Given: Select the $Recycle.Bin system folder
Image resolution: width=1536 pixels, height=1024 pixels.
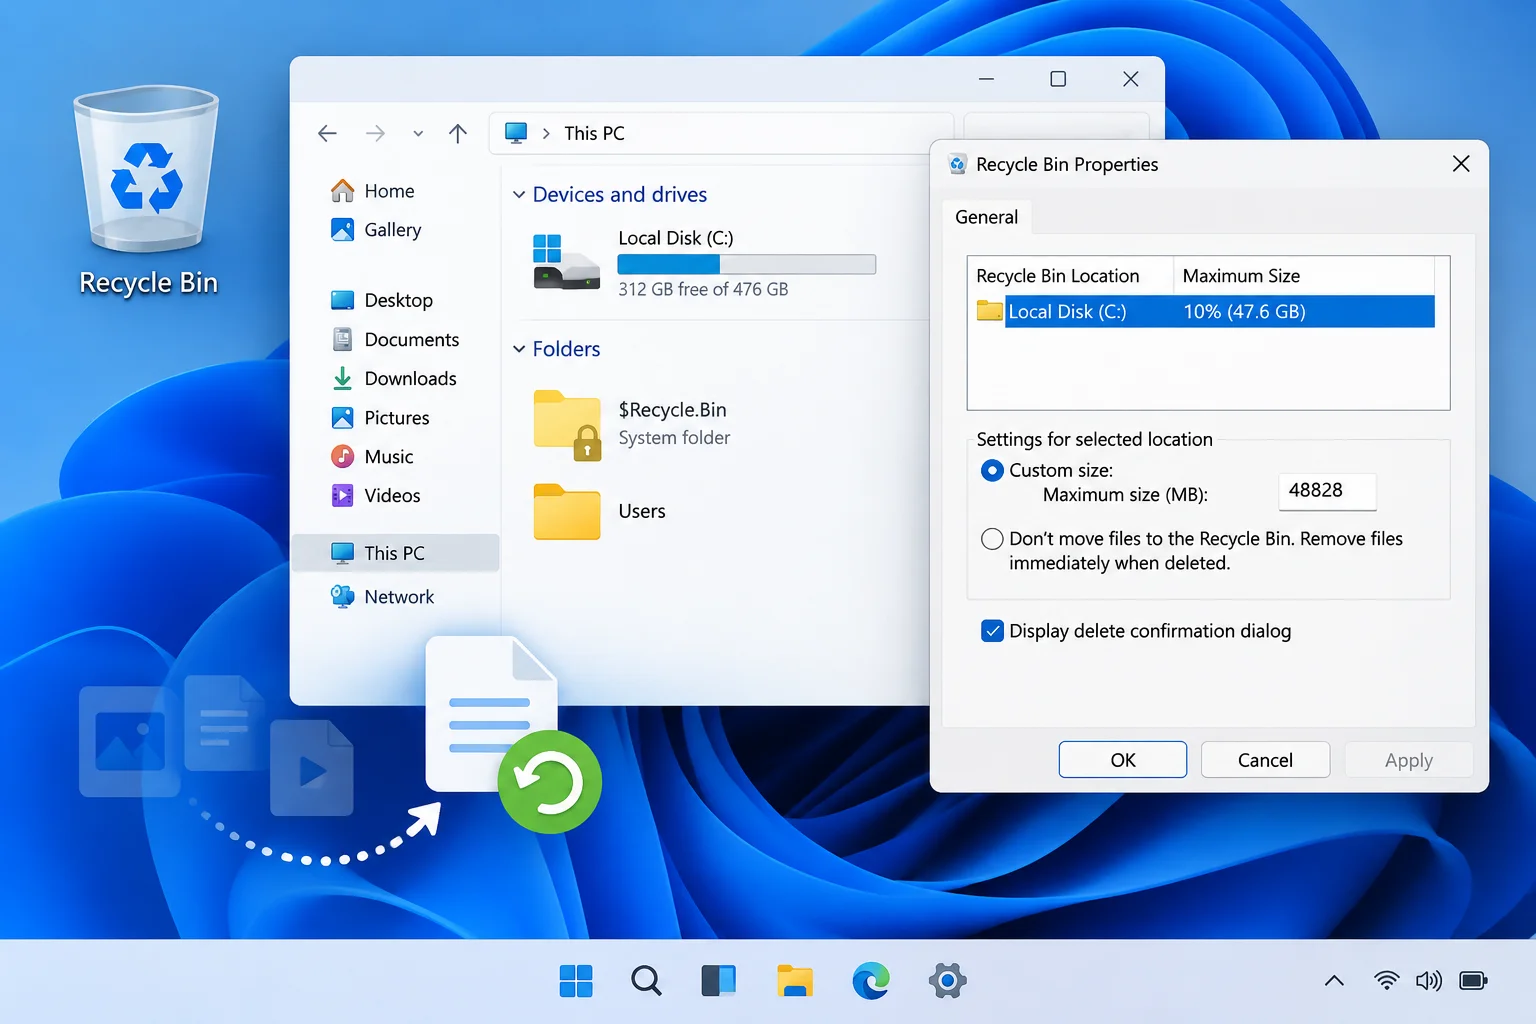Looking at the screenshot, I should [632, 424].
